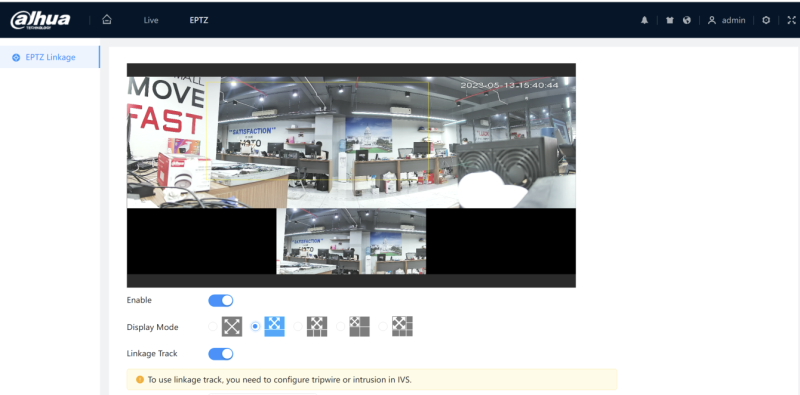Open the admin user menu
The width and height of the screenshot is (800, 395).
727,20
